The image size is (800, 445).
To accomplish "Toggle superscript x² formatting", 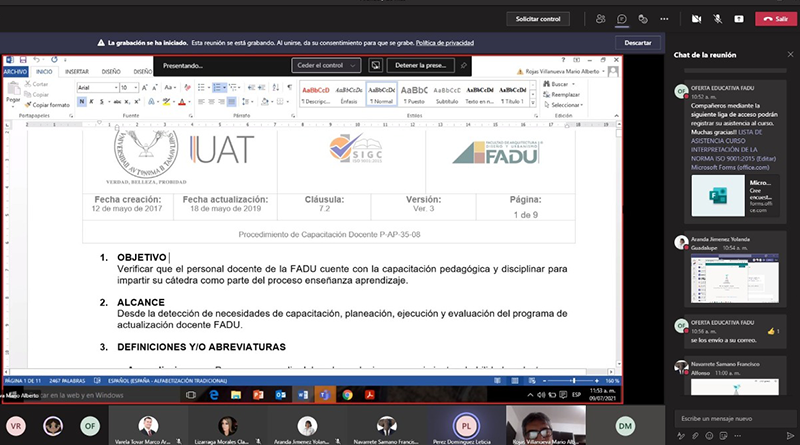I will [x=137, y=102].
